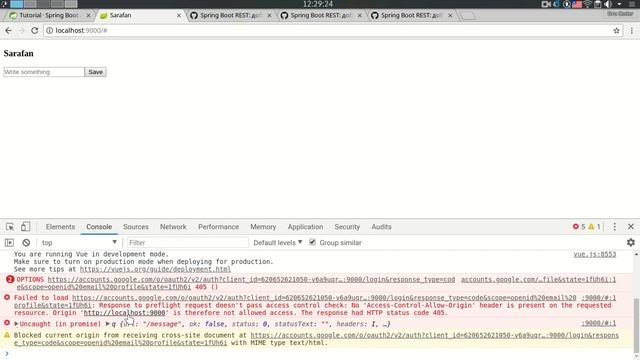Reload the localhost page
Image resolution: width=640 pixels, height=360 pixels.
[35, 31]
